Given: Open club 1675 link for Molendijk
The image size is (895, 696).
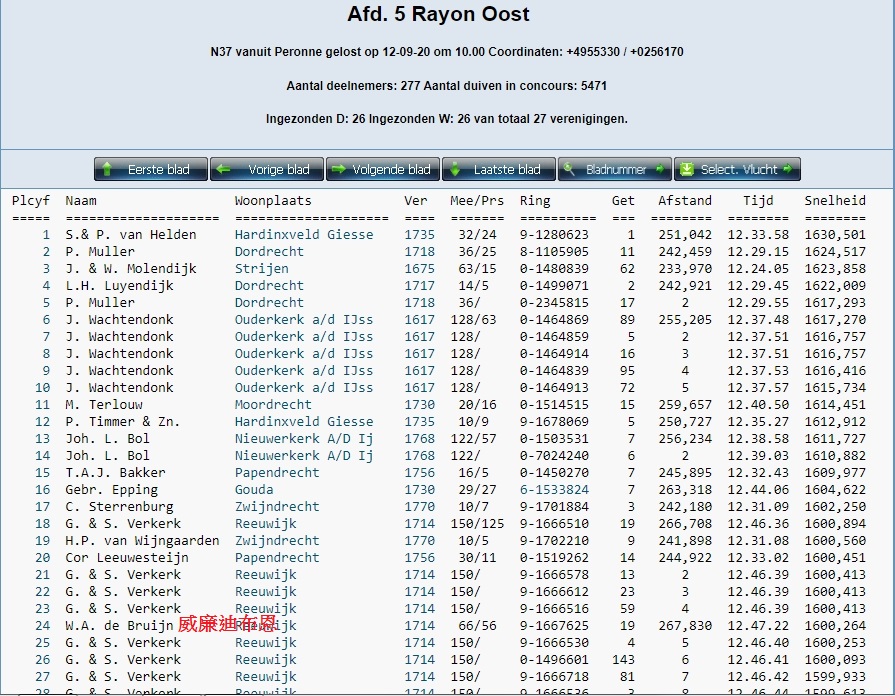Looking at the screenshot, I should pos(420,268).
